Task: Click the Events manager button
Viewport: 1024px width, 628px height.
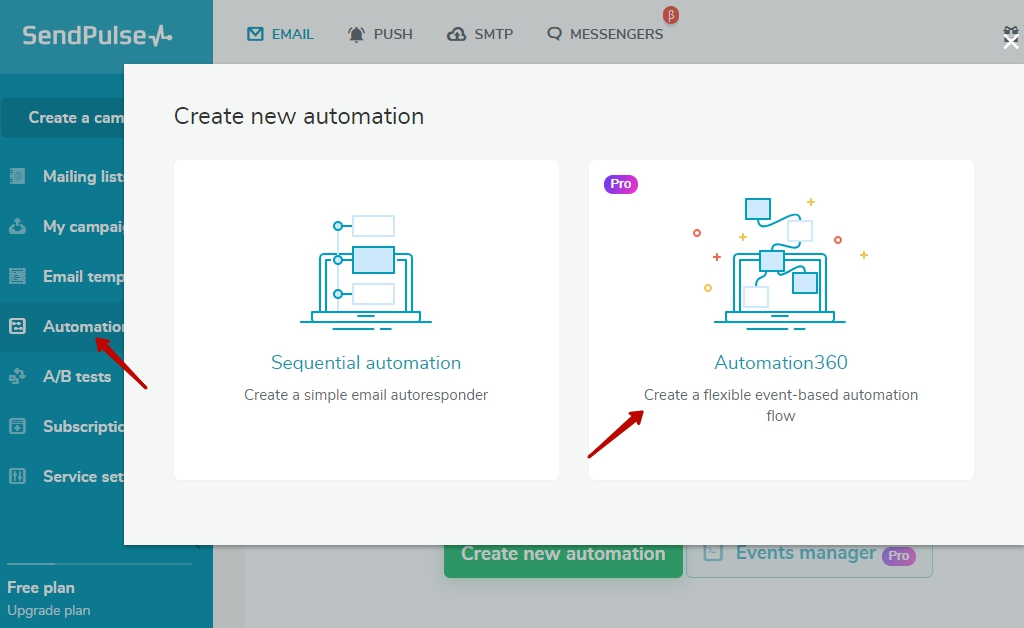Action: [x=809, y=559]
